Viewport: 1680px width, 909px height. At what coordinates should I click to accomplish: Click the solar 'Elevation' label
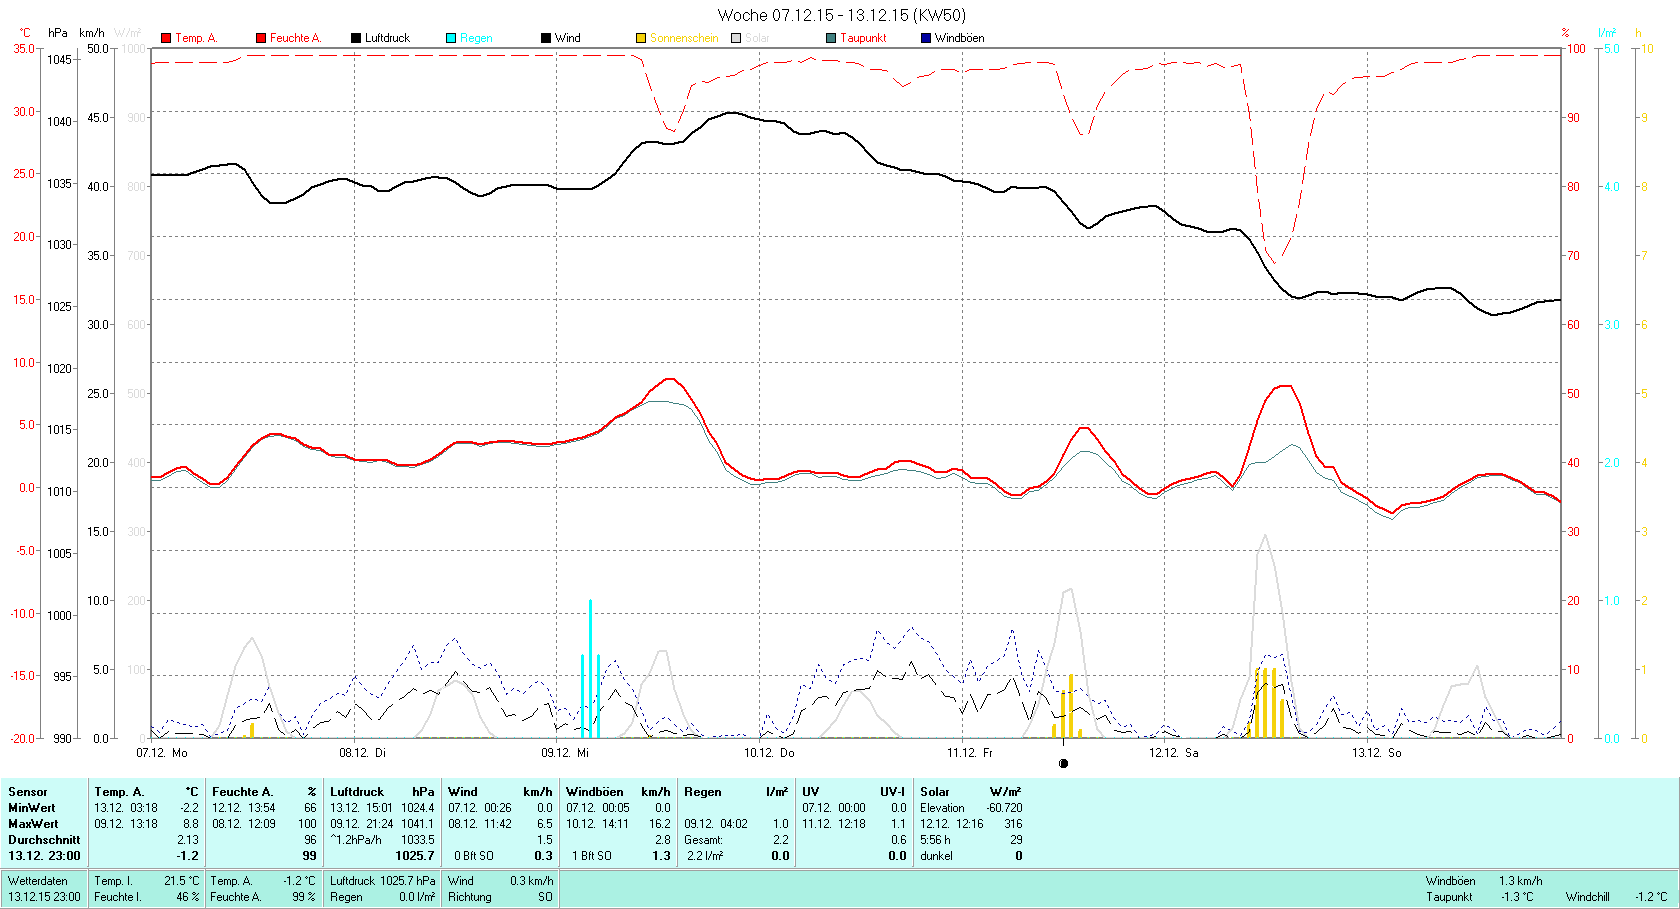(943, 808)
